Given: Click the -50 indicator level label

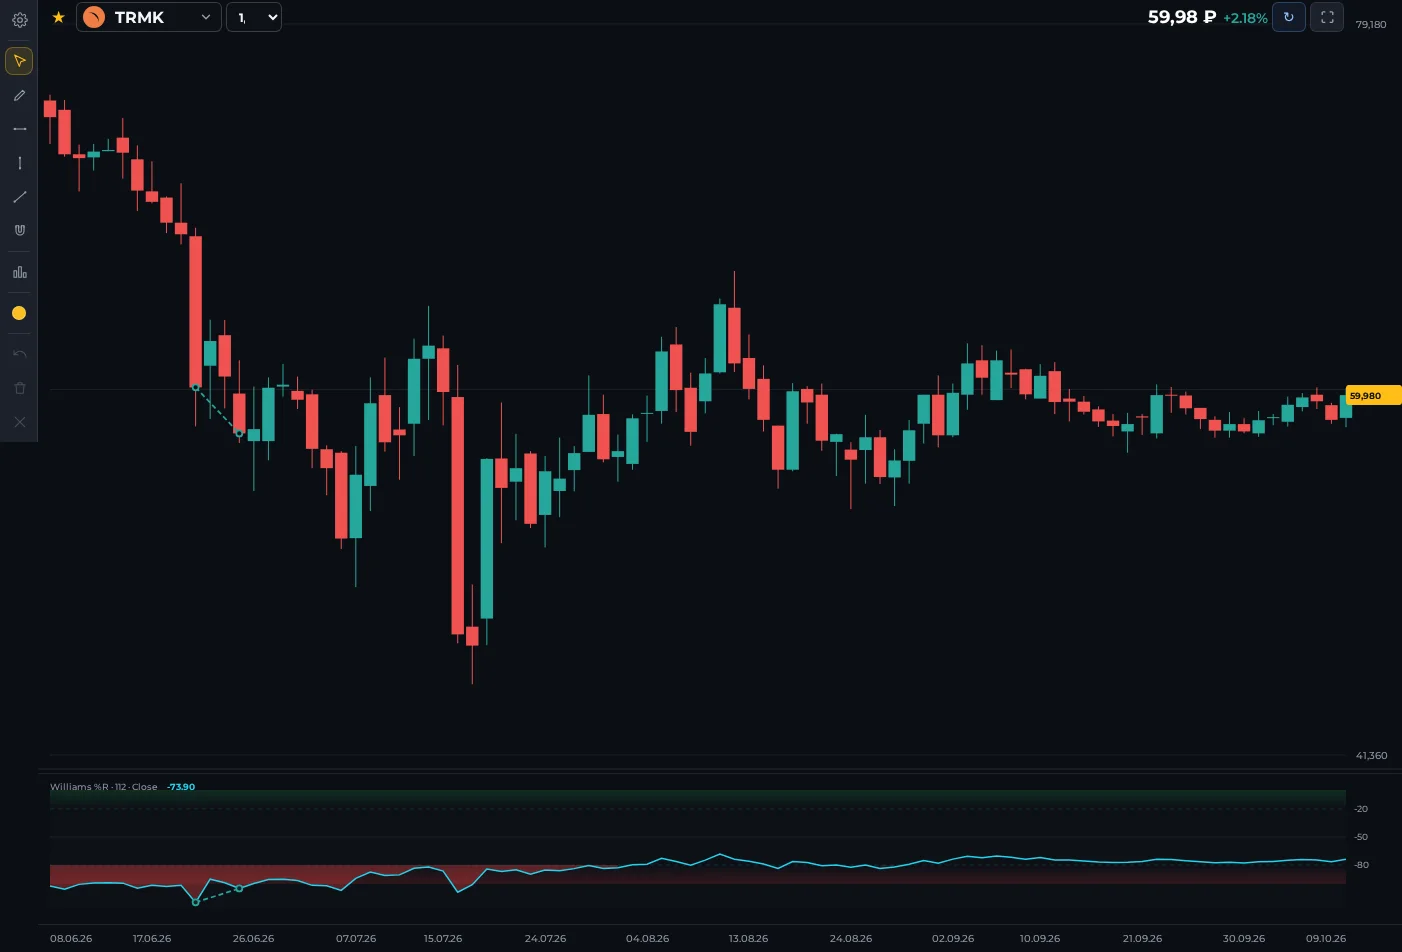Looking at the screenshot, I should pos(1361,837).
